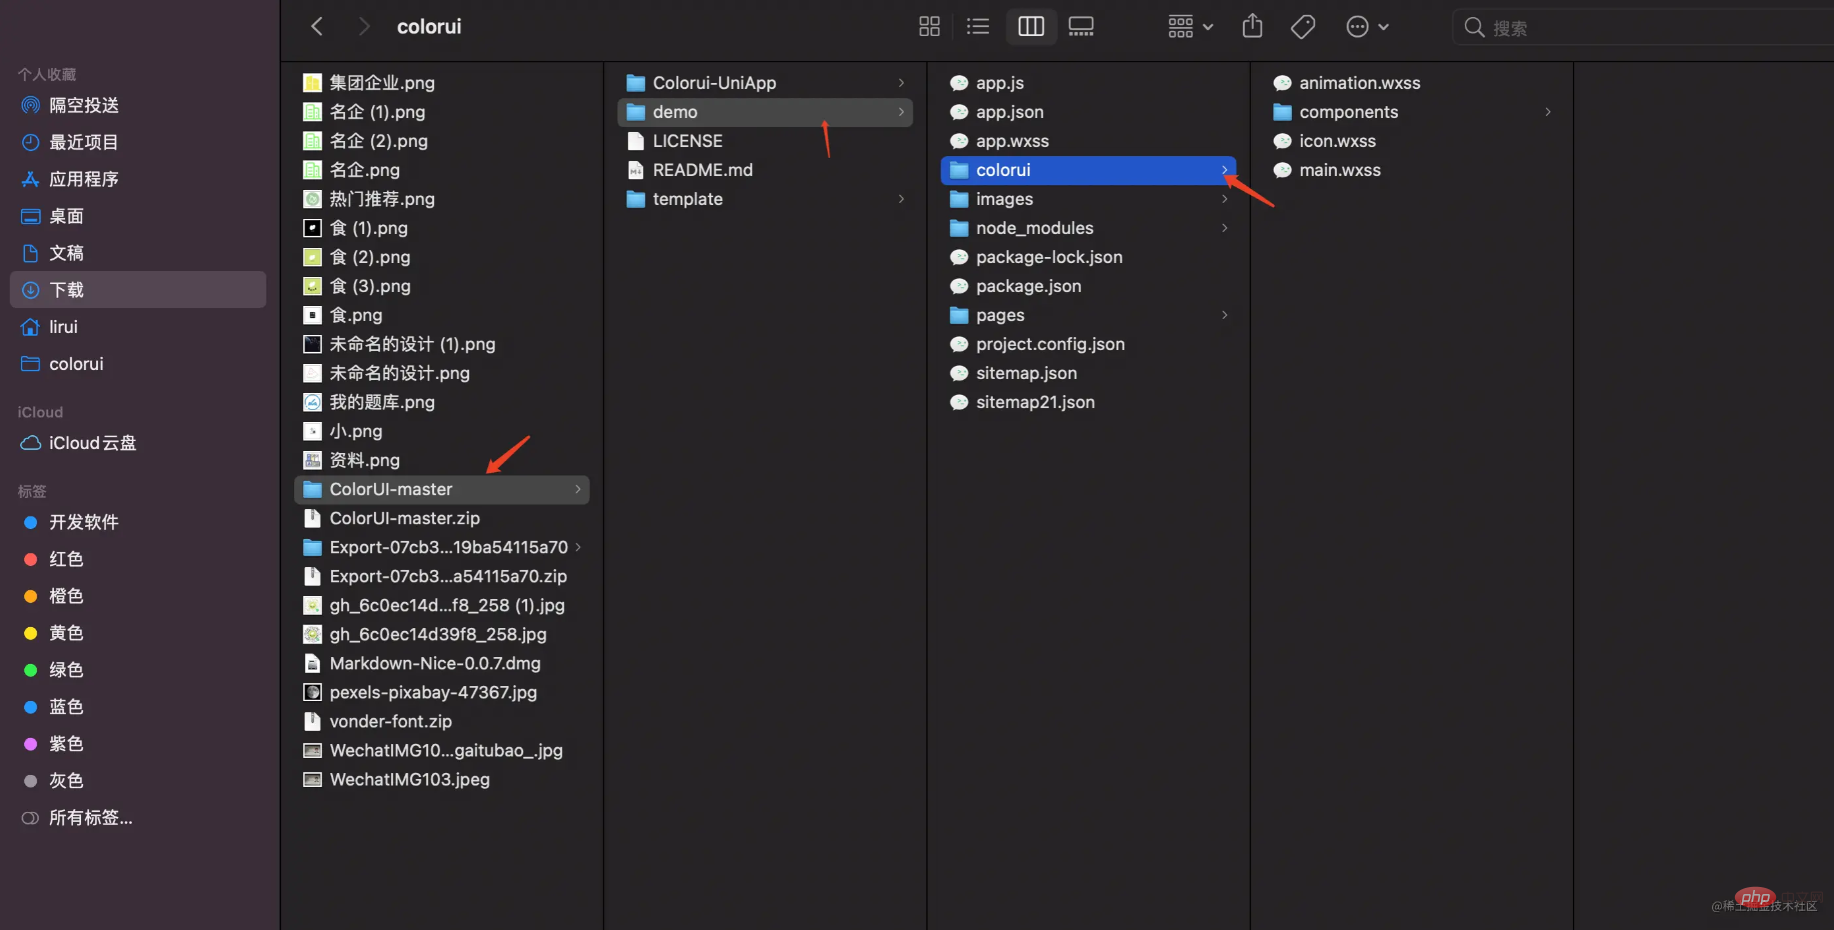Open the more actions ellipsis menu
Image resolution: width=1834 pixels, height=930 pixels.
pos(1367,27)
